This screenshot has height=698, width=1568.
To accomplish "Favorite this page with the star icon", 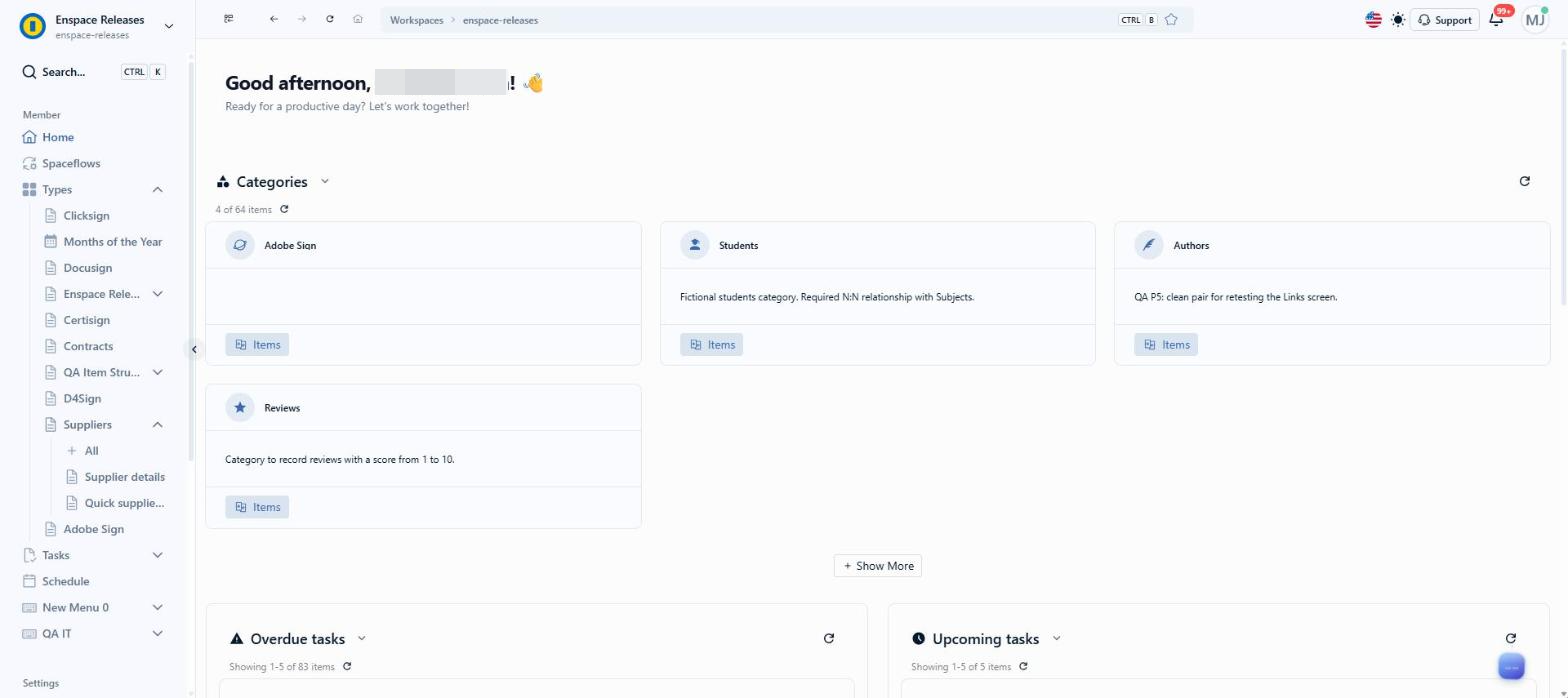I will [x=1171, y=20].
